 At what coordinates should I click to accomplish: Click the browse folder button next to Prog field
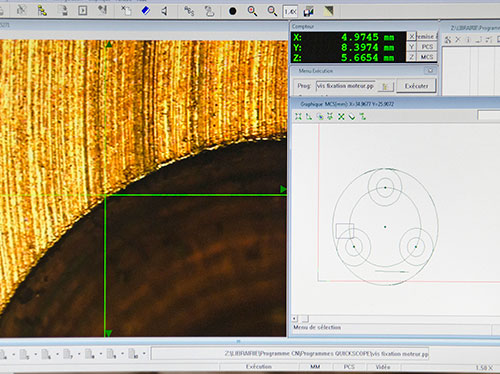pos(386,87)
